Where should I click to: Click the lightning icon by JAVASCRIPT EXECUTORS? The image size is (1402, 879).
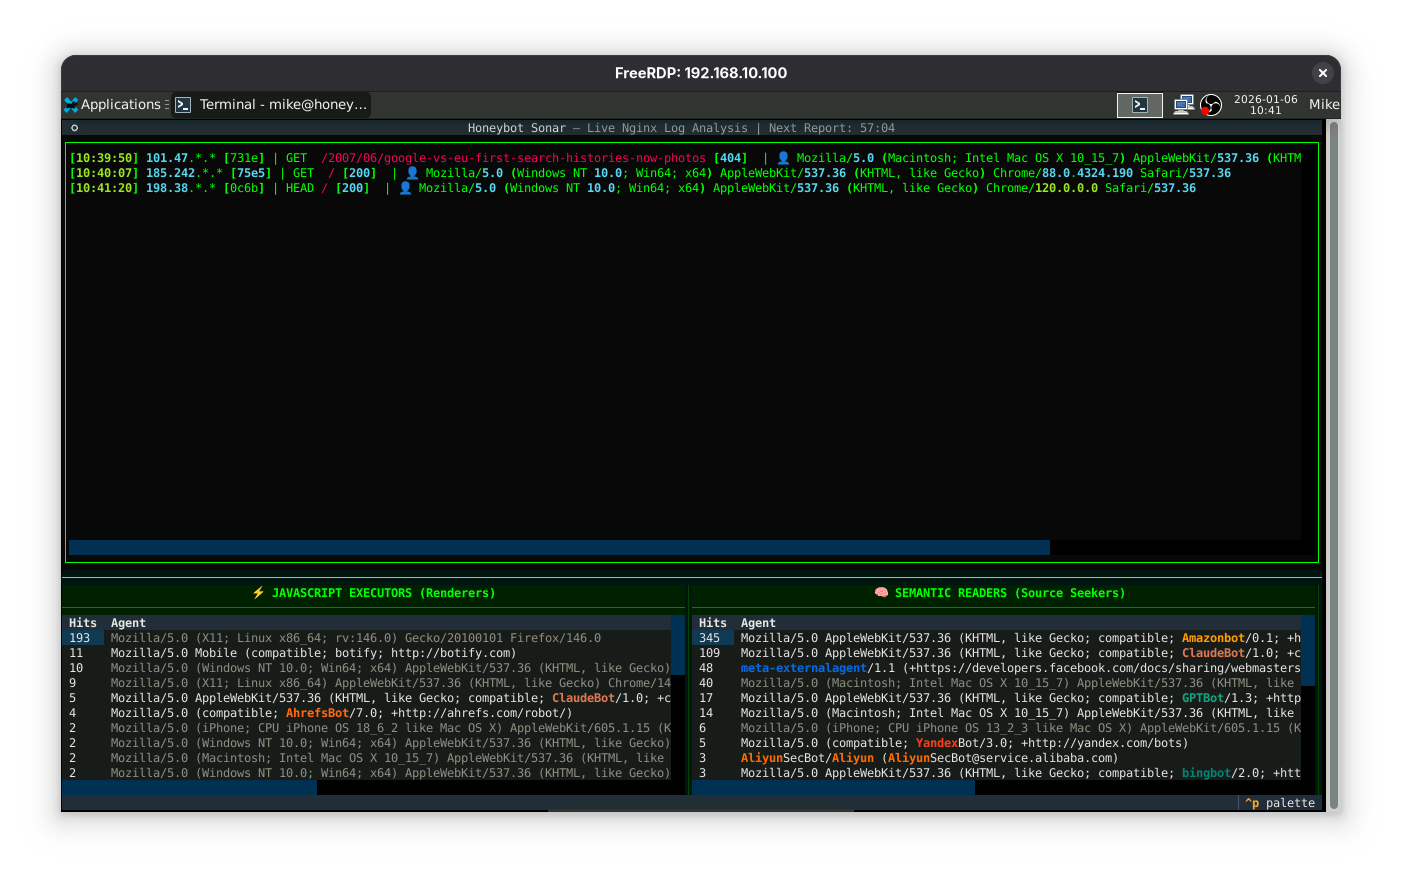pos(258,593)
